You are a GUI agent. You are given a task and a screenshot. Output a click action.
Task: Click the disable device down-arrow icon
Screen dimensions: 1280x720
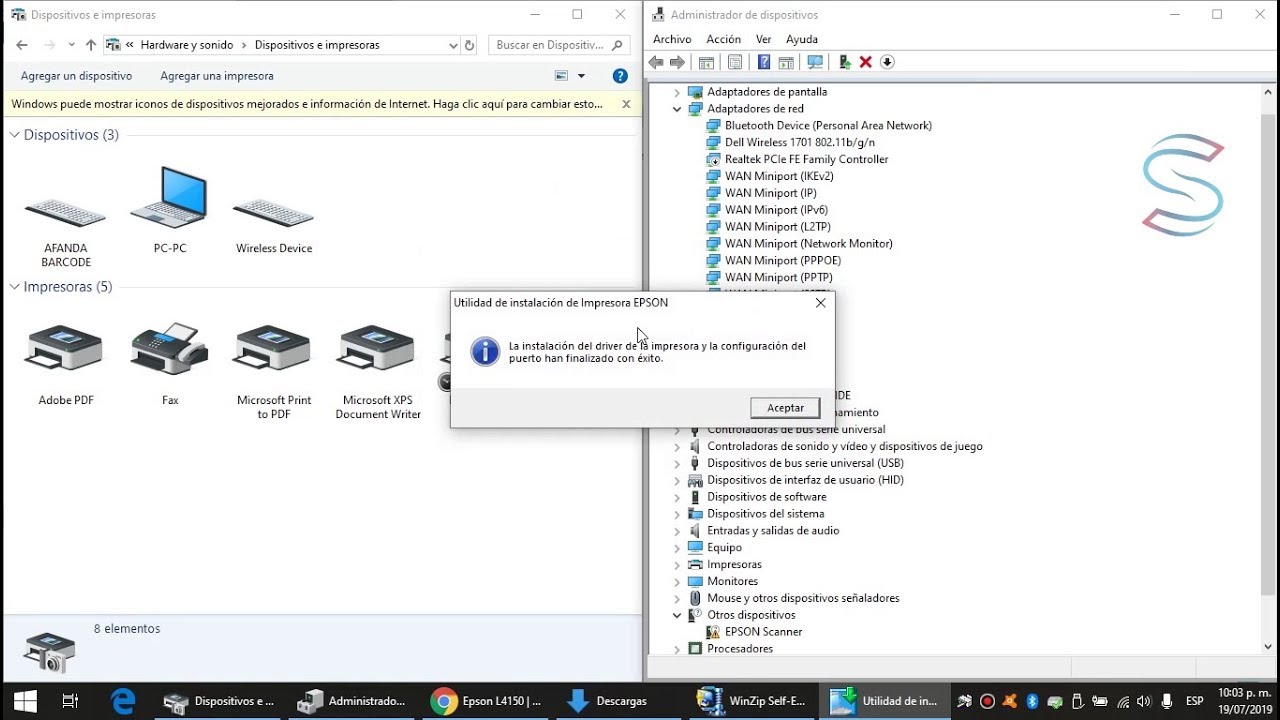887,62
